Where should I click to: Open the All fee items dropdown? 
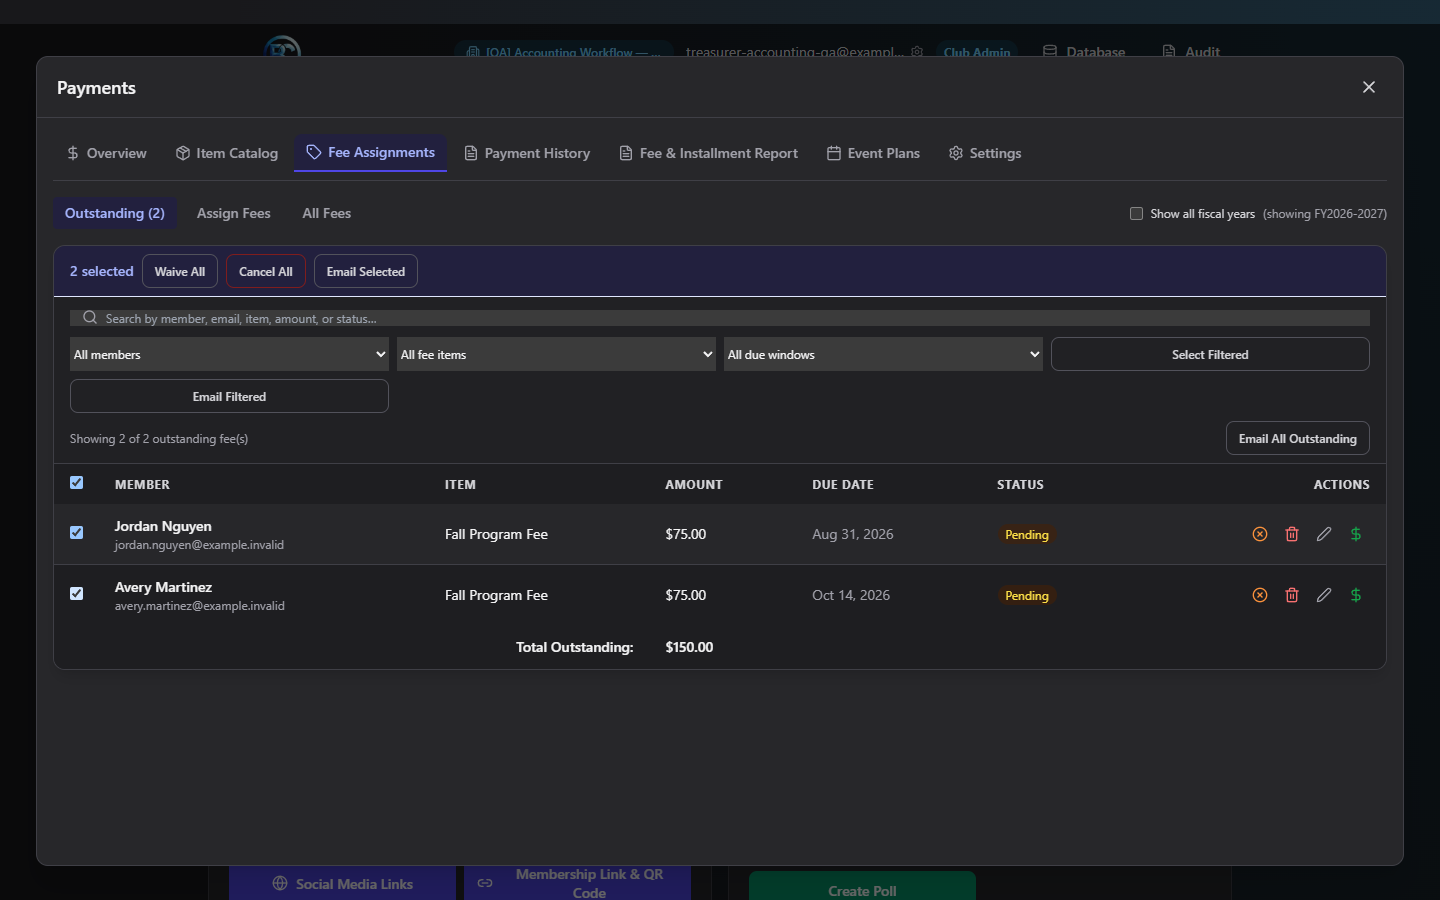tap(556, 354)
